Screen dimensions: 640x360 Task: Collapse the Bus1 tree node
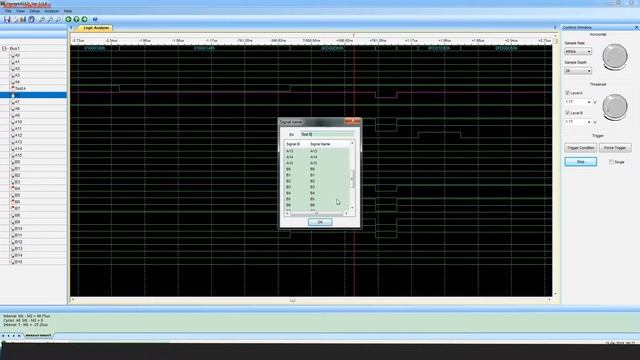(4, 48)
